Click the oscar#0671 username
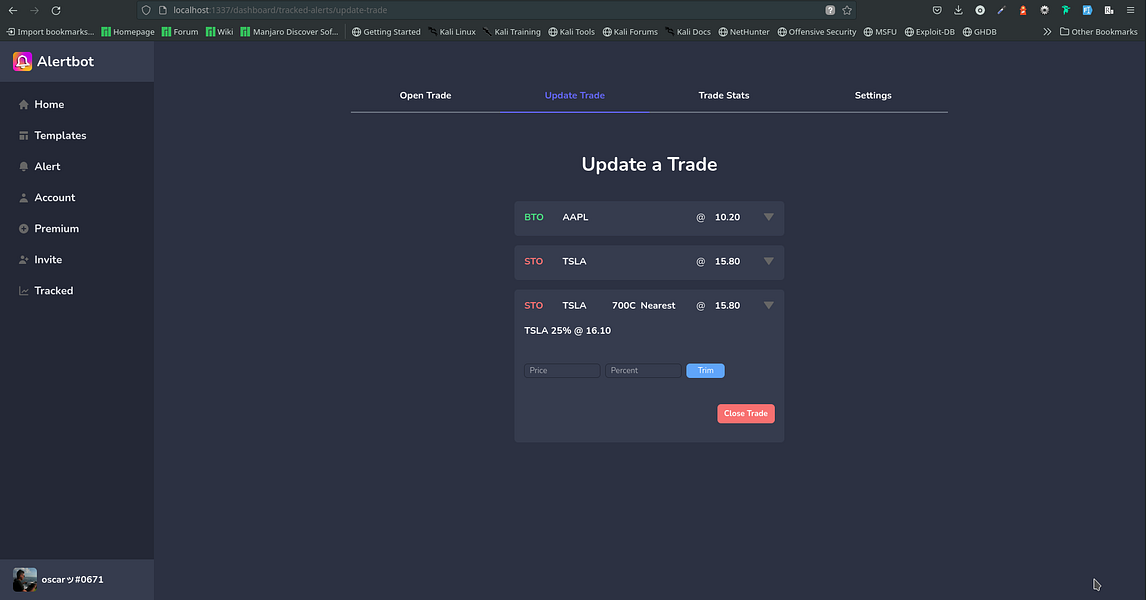Image resolution: width=1146 pixels, height=600 pixels. tap(72, 580)
